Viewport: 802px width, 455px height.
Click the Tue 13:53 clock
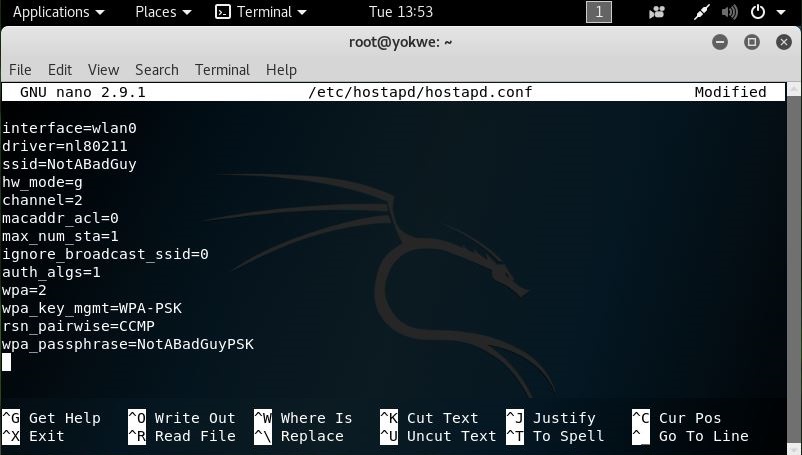401,12
